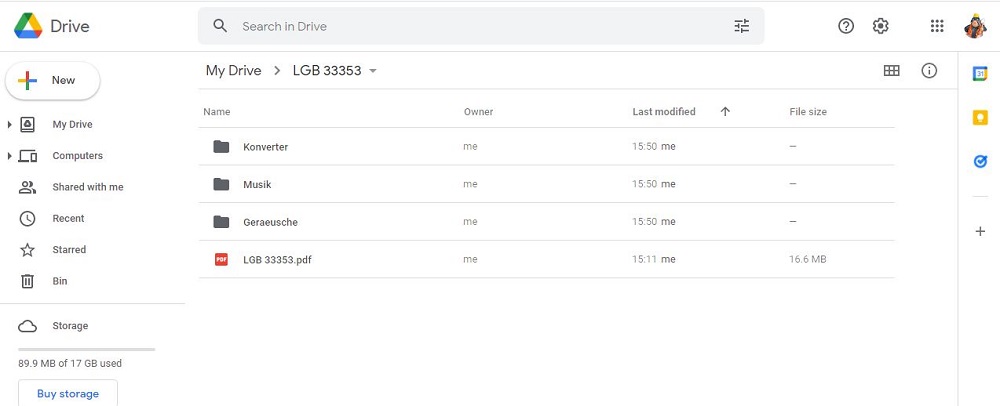Screen dimensions: 1000x406
Task: Click the Google Drive logo
Action: coord(28,26)
